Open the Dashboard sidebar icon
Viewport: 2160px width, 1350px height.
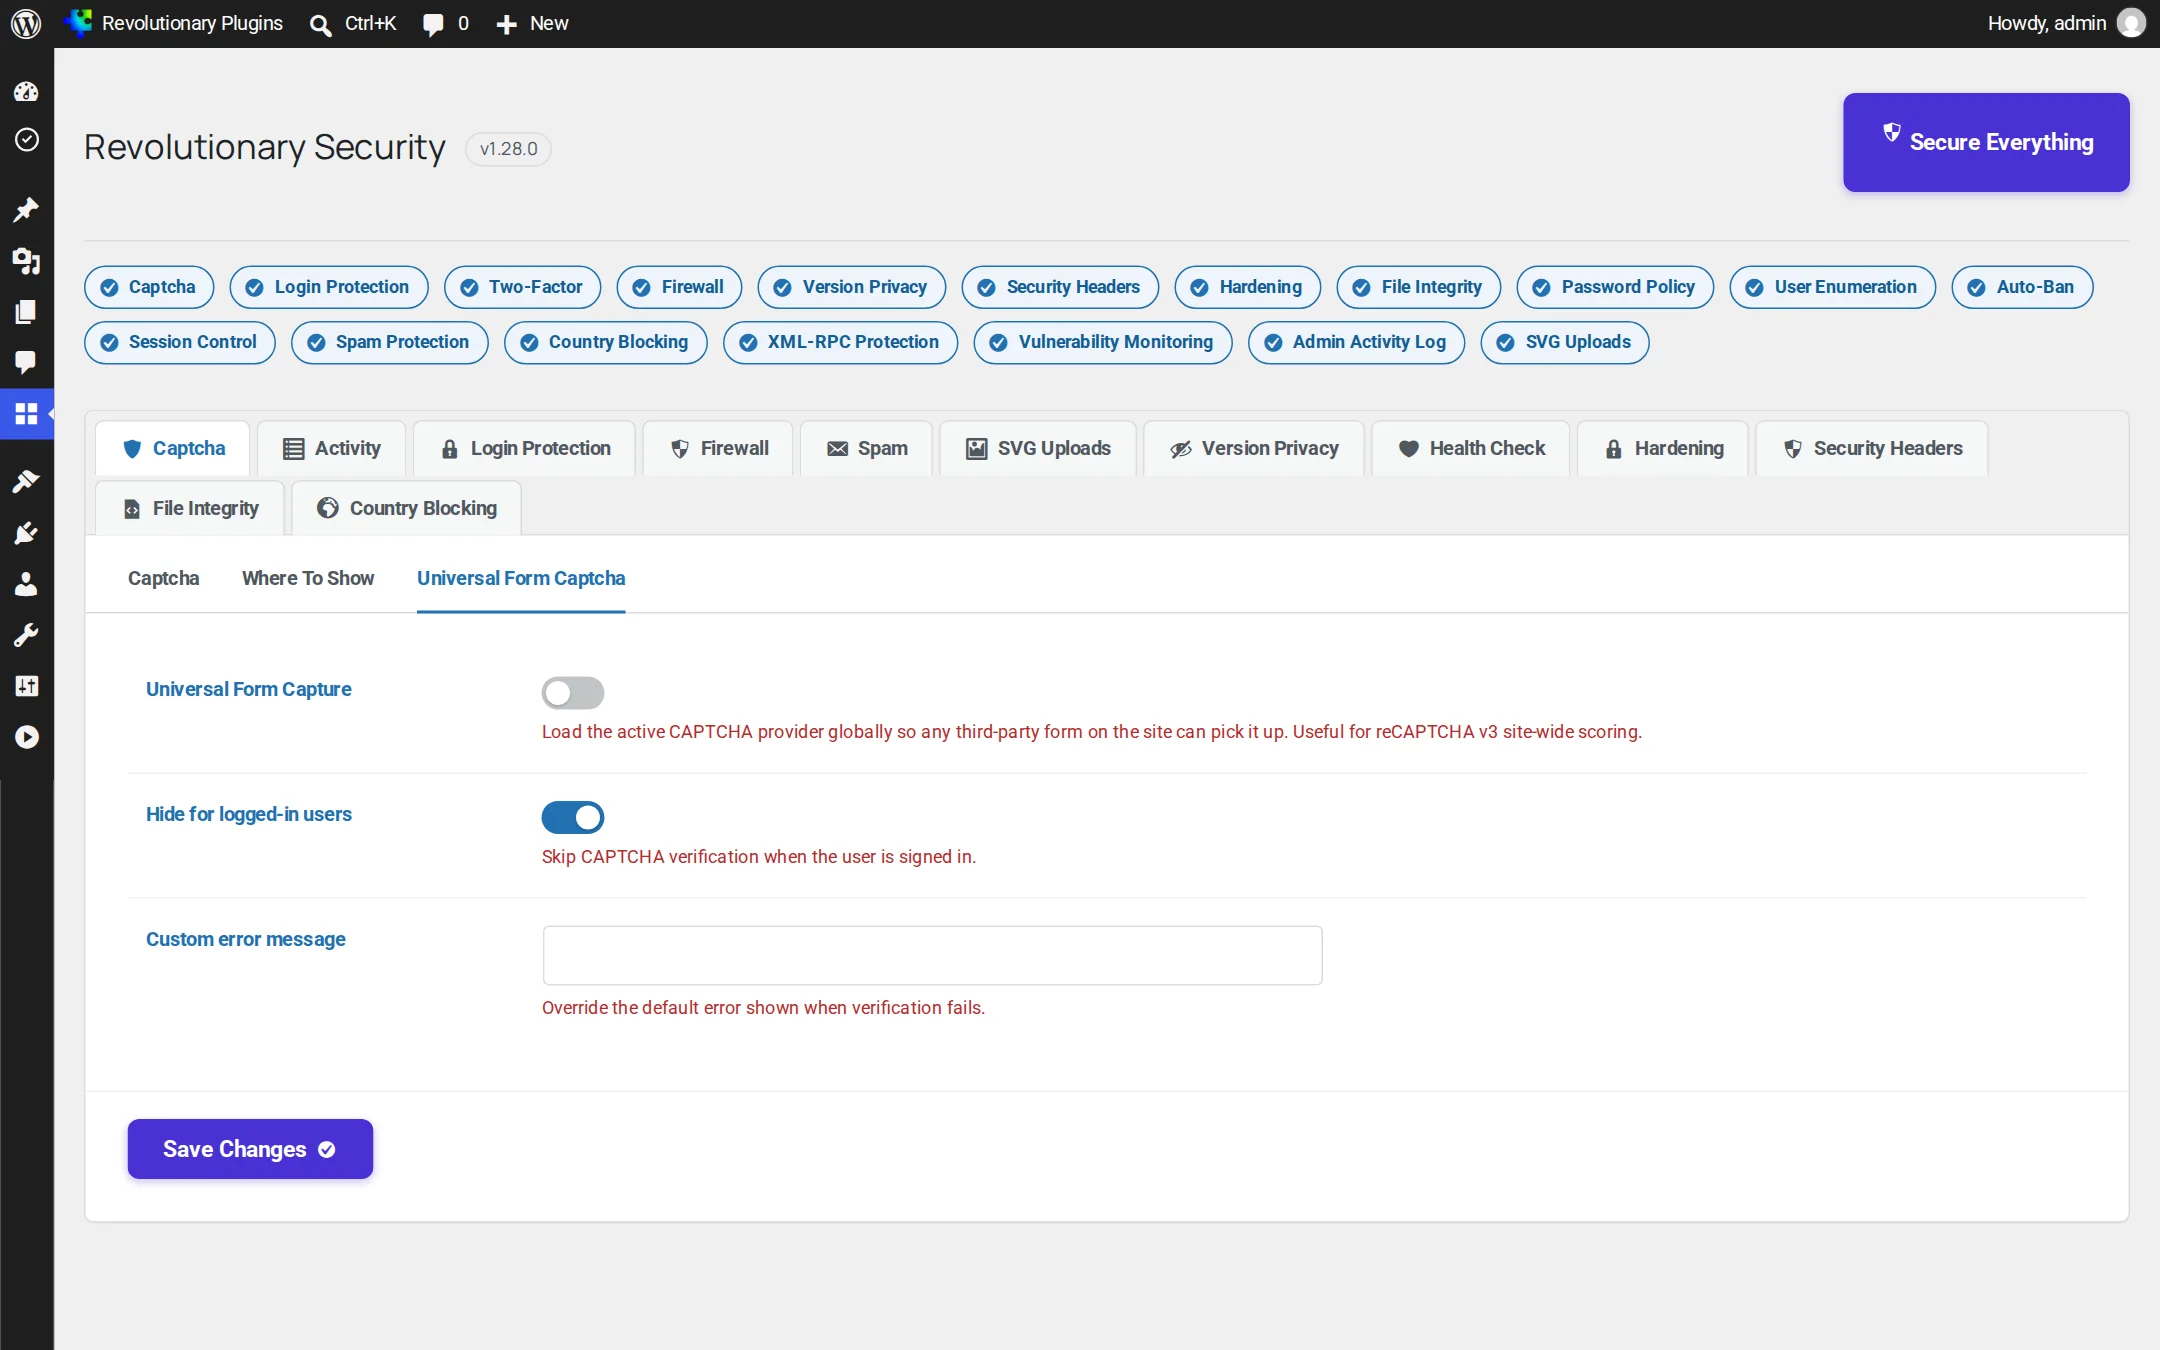pyautogui.click(x=26, y=92)
